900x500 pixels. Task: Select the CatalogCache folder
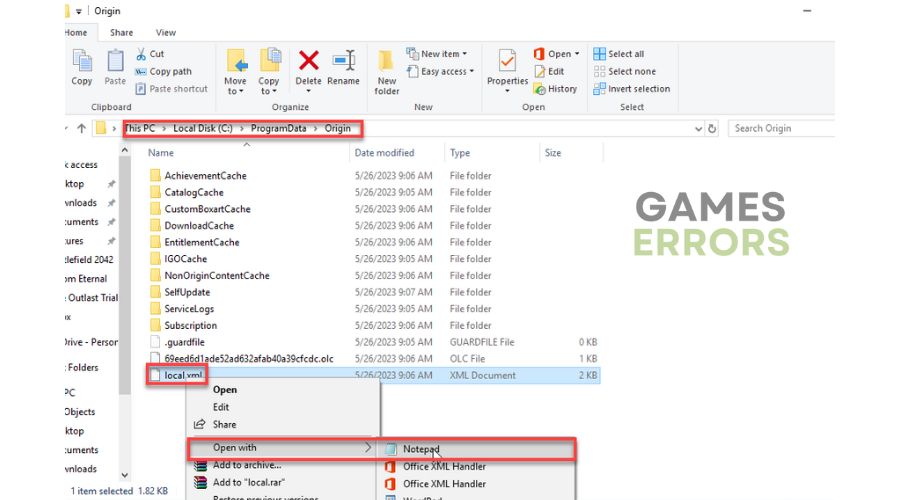(193, 192)
